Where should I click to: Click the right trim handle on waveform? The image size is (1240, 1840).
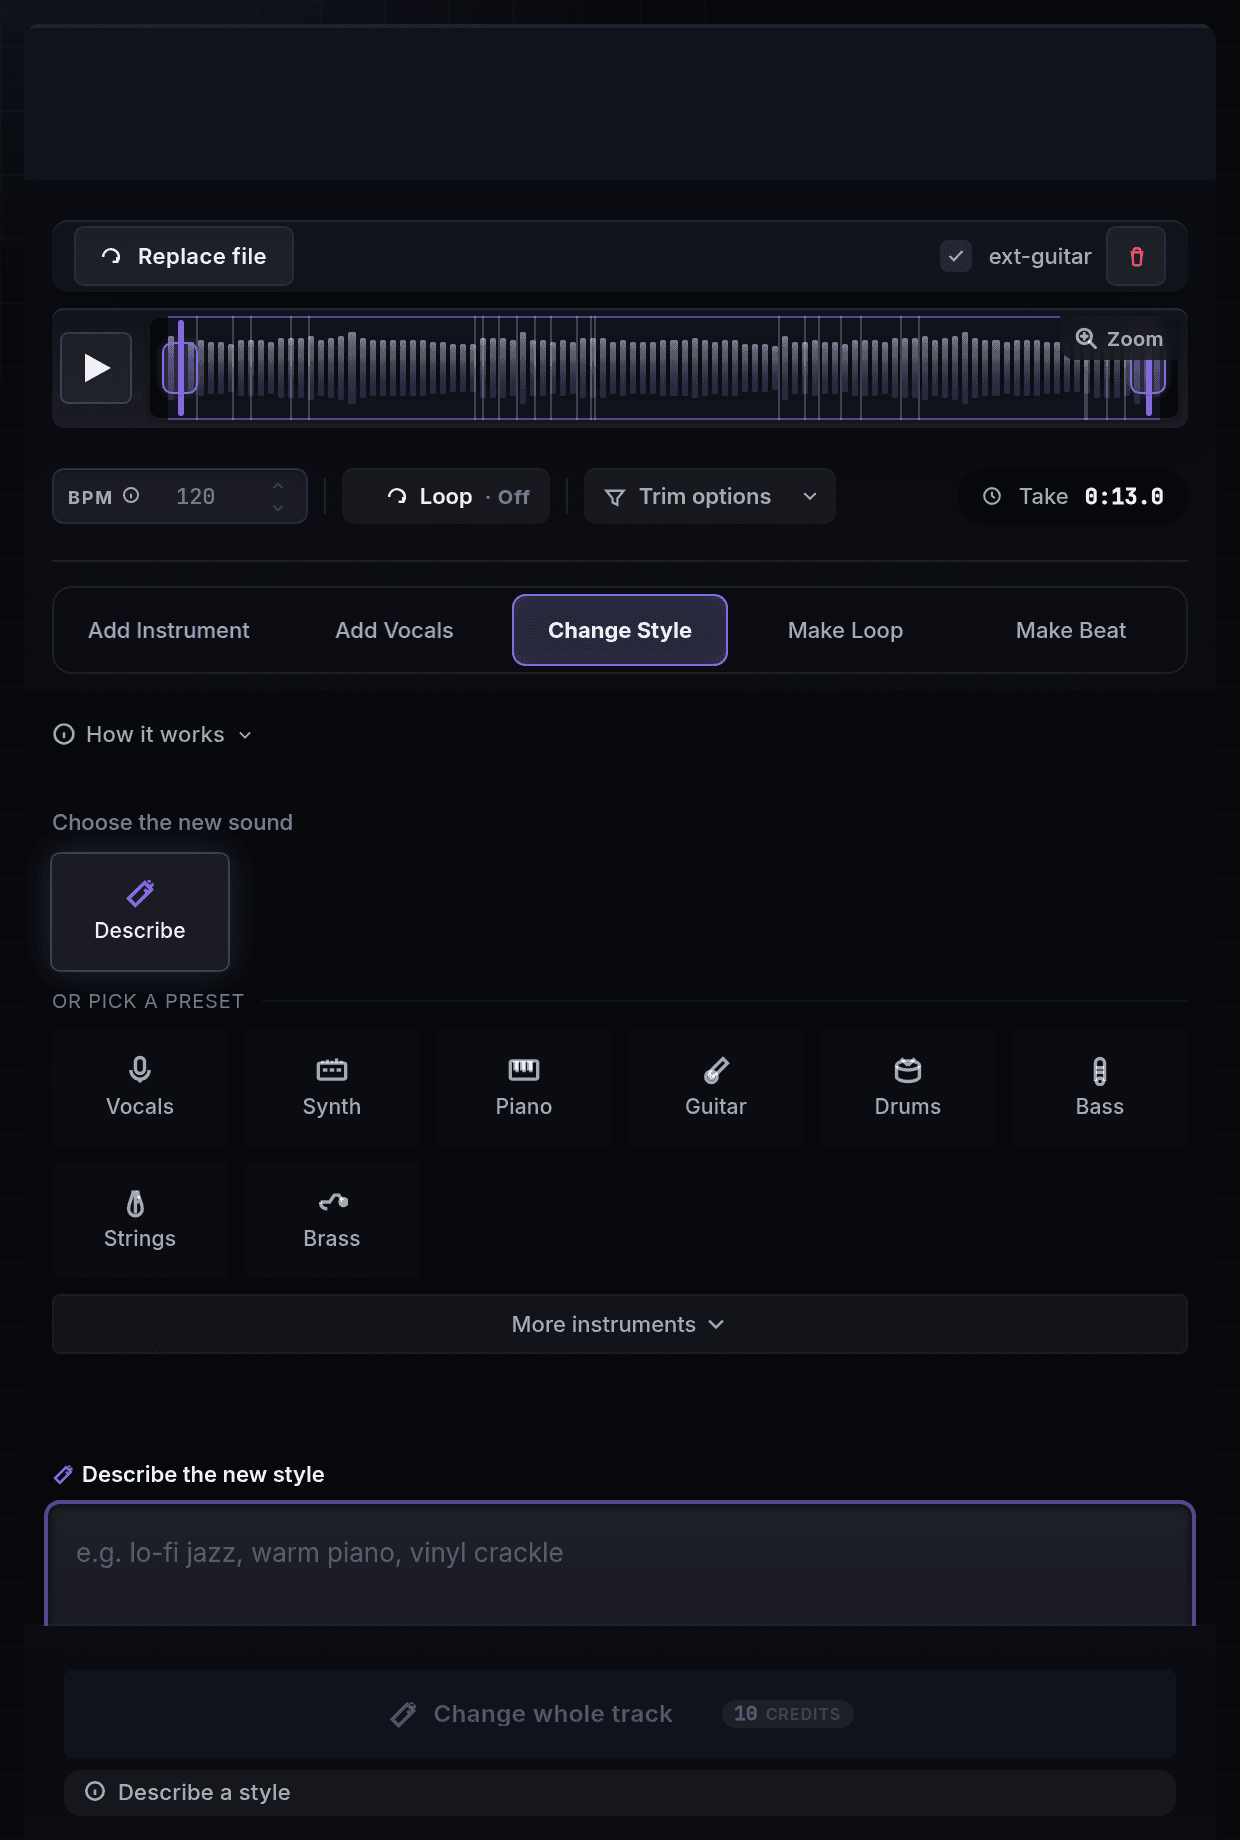[1148, 378]
